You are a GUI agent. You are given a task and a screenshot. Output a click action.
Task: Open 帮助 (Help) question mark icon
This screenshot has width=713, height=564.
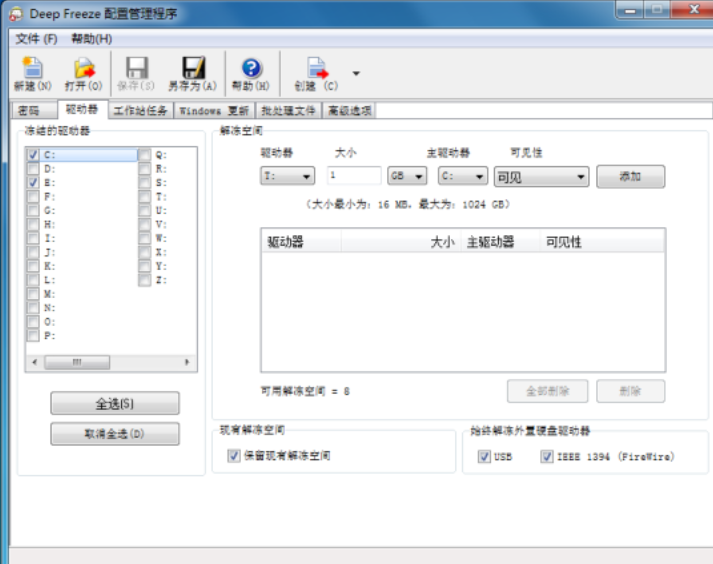[x=251, y=68]
